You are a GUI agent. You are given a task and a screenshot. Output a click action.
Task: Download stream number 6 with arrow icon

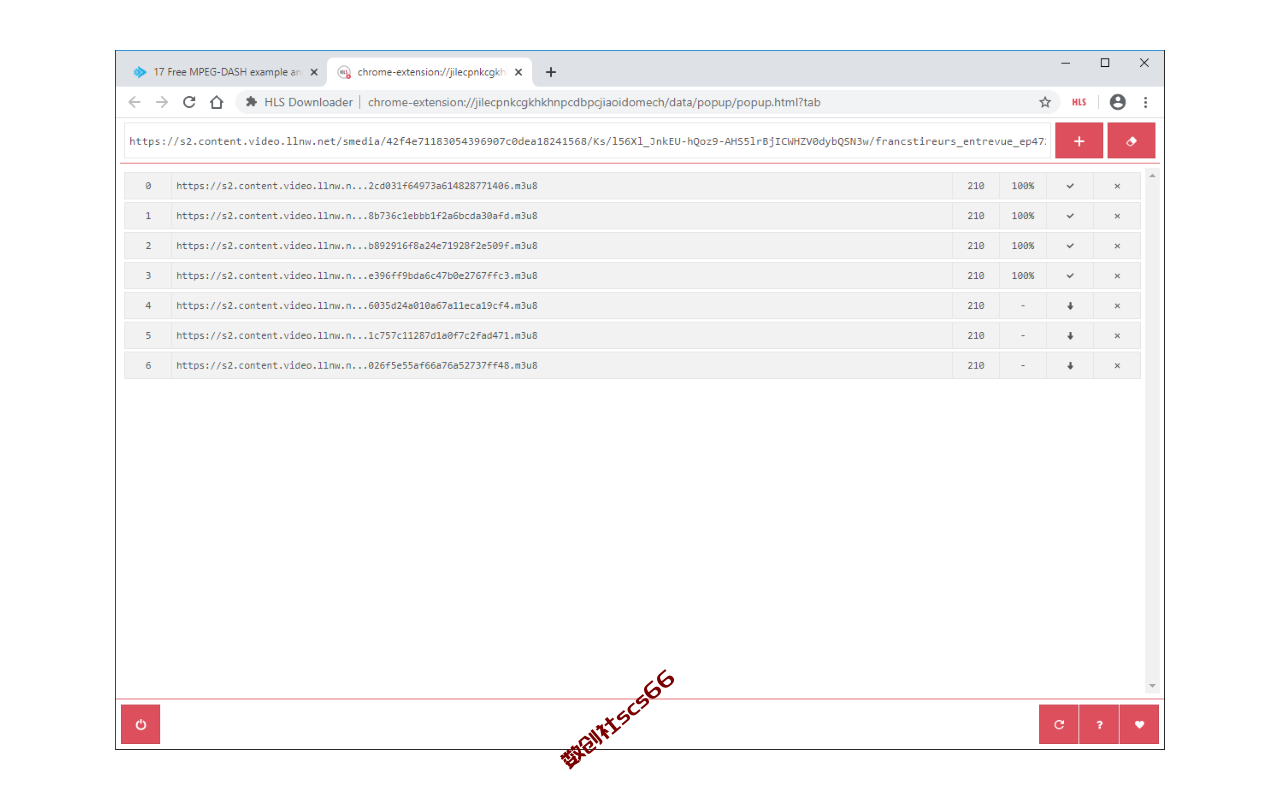tap(1070, 366)
